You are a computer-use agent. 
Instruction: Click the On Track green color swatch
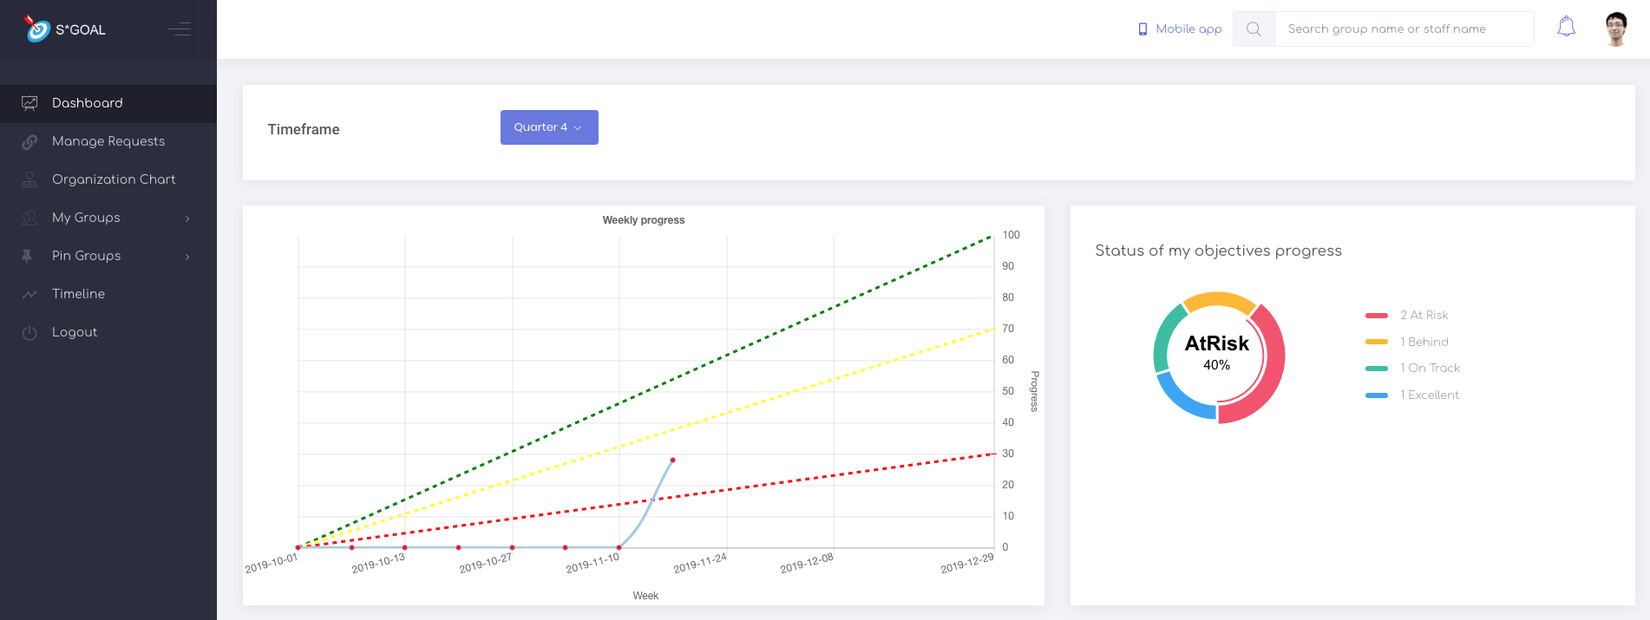pyautogui.click(x=1377, y=368)
